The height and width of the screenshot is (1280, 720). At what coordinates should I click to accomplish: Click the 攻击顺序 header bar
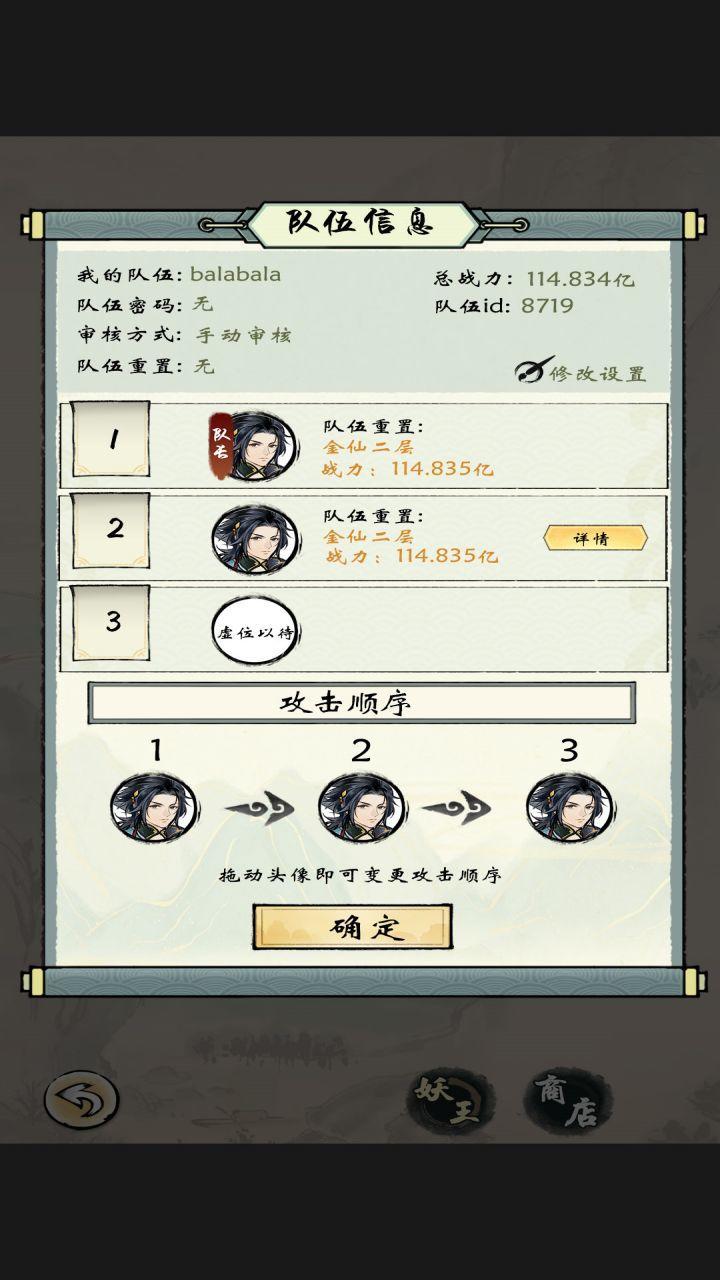tap(361, 703)
